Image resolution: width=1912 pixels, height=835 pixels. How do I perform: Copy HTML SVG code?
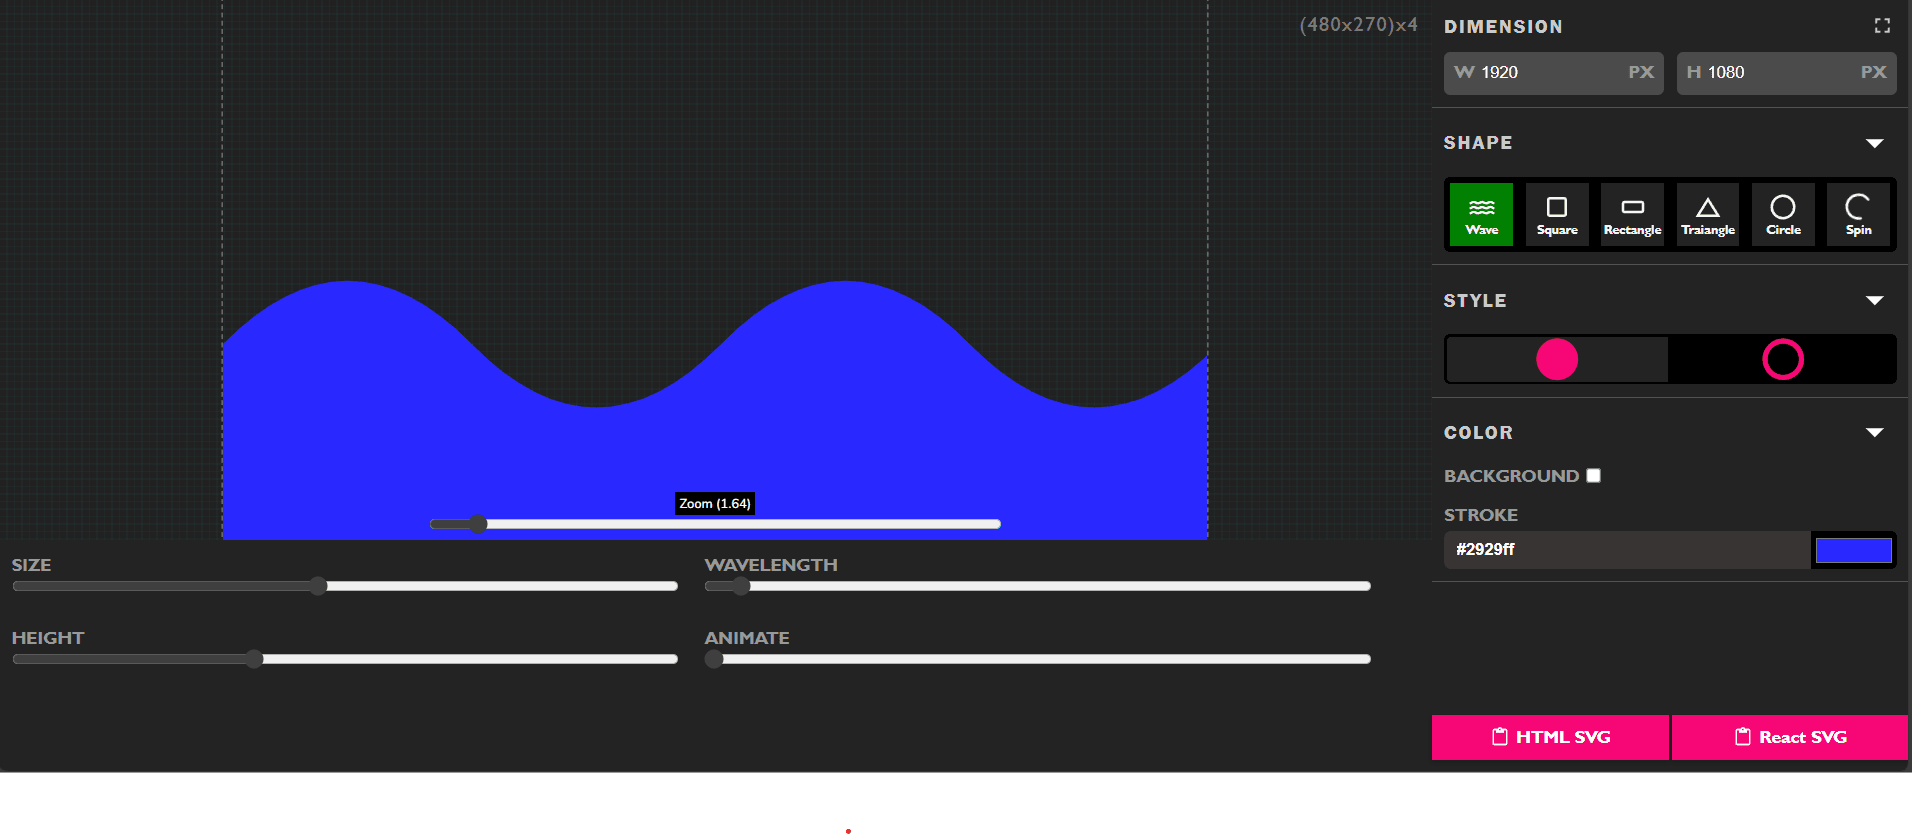[1551, 737]
